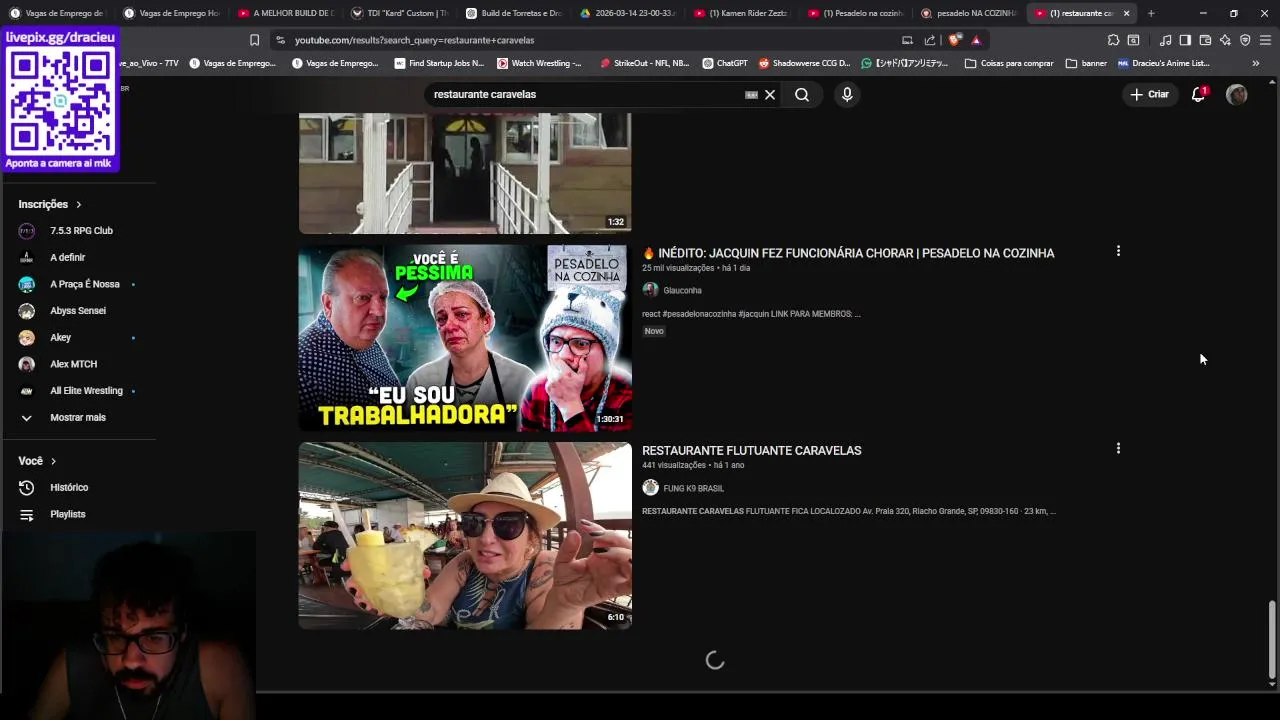
Task: Click the YouTube search magnifier button
Action: [x=802, y=94]
